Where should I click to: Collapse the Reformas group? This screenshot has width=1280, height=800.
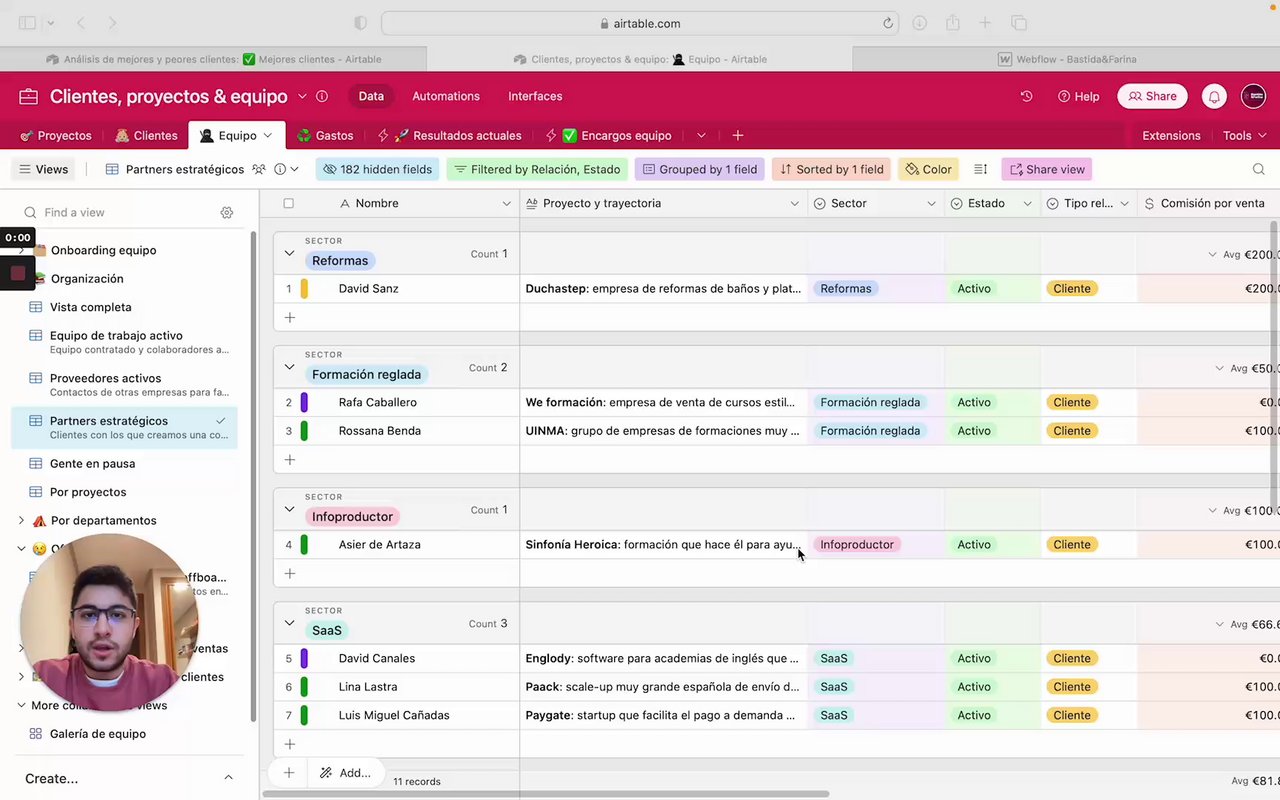pyautogui.click(x=289, y=254)
